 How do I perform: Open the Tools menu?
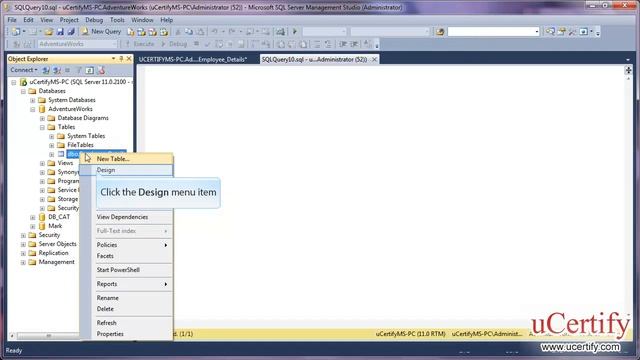click(117, 20)
